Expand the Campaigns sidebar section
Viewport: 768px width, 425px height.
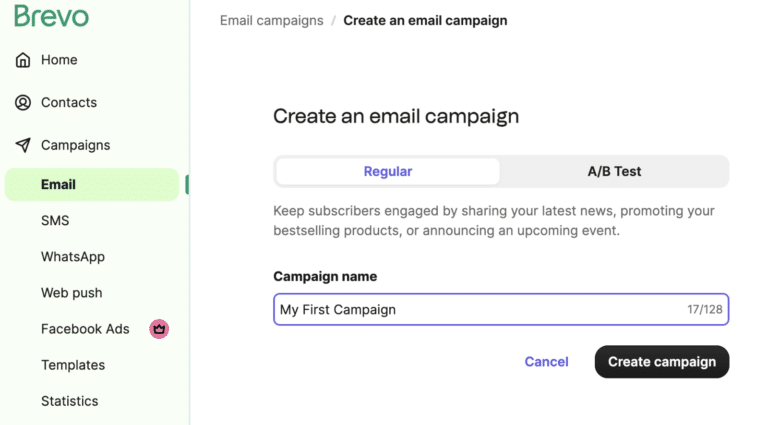(75, 145)
